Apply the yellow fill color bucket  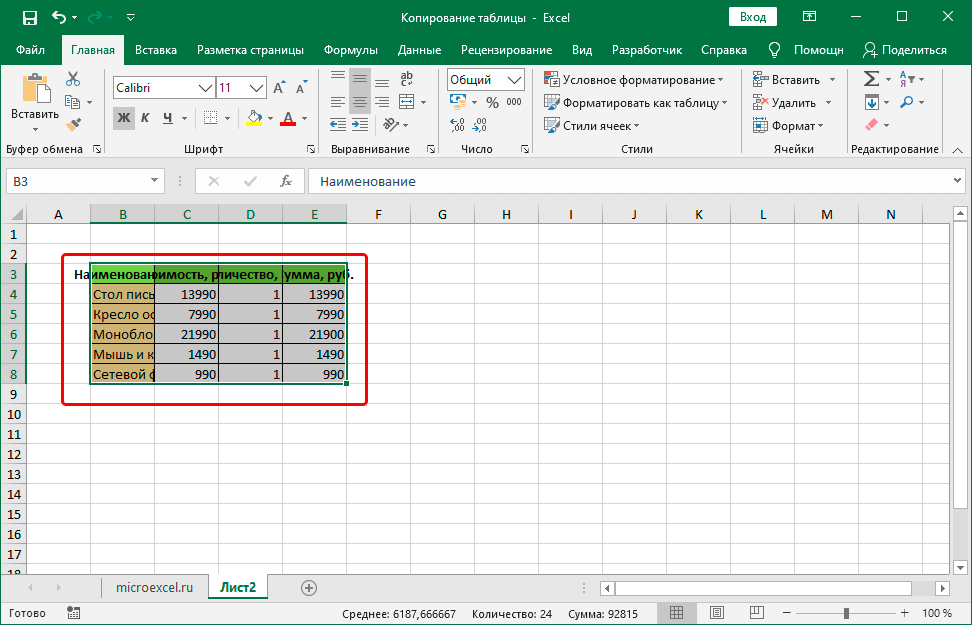coord(254,118)
